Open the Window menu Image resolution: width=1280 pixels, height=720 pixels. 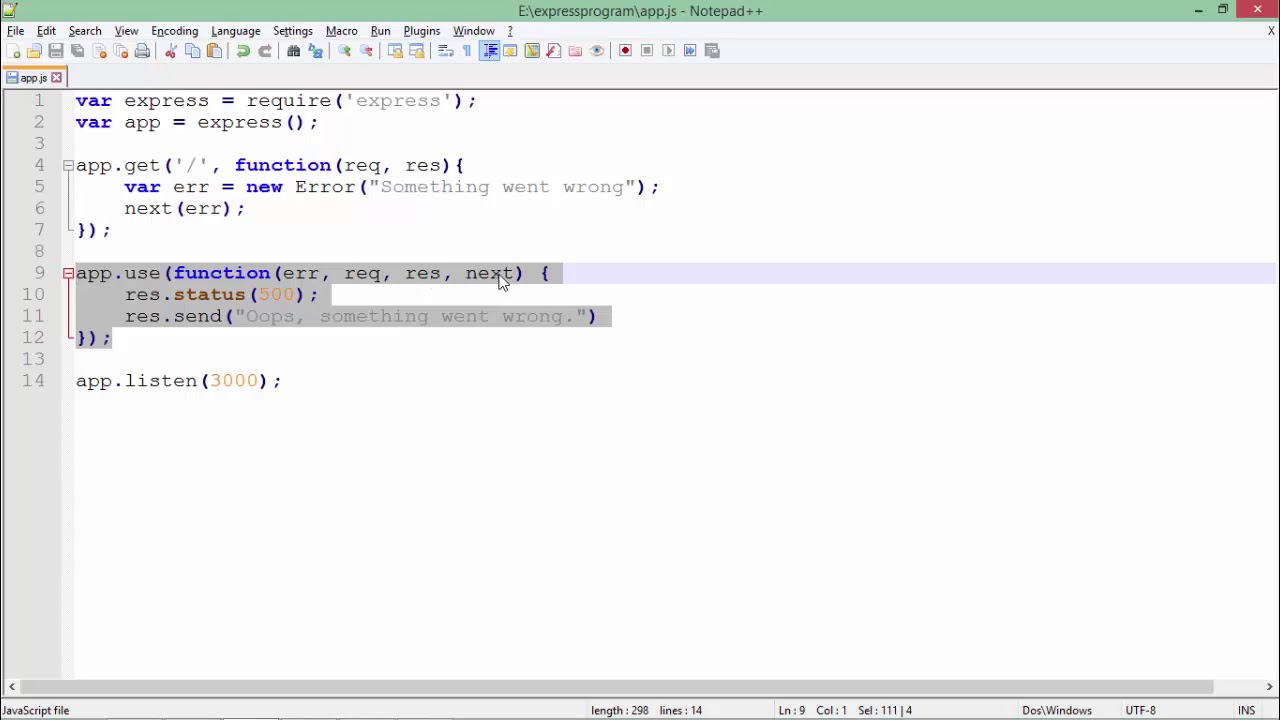[x=474, y=31]
